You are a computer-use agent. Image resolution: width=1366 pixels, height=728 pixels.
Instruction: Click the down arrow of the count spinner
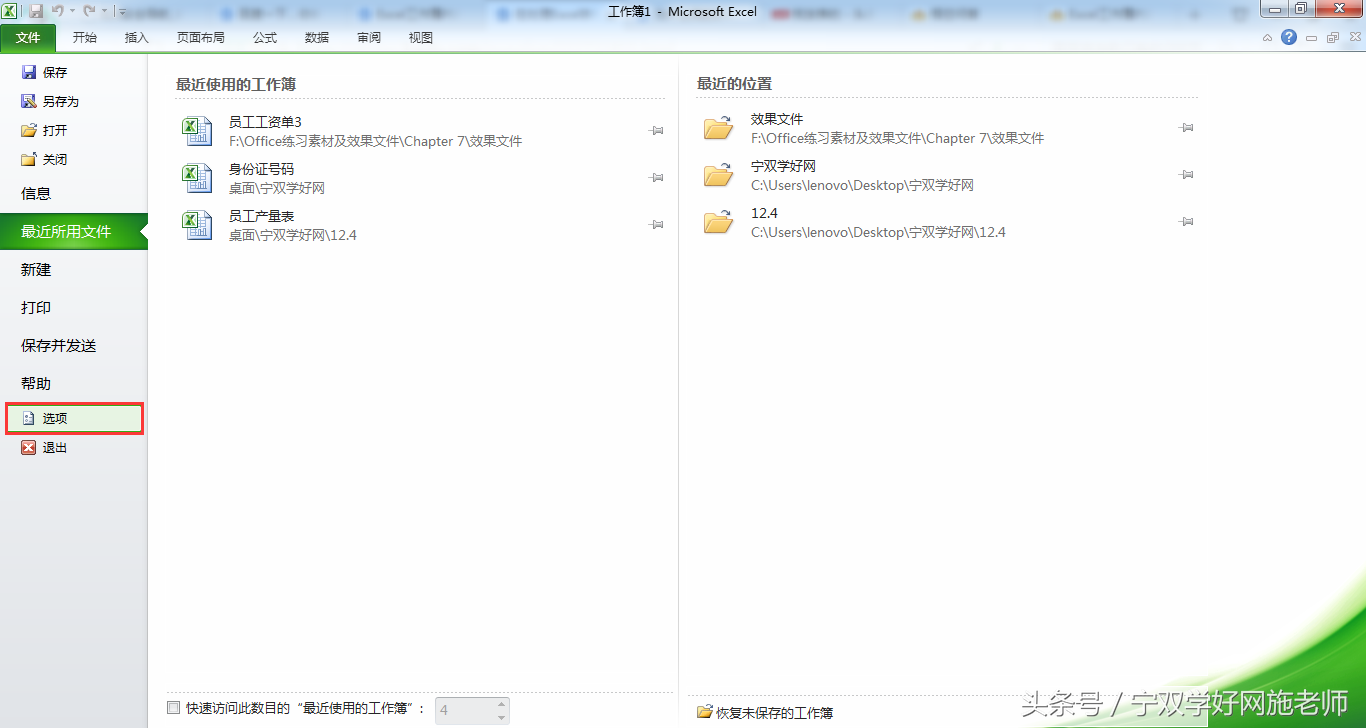click(x=502, y=717)
